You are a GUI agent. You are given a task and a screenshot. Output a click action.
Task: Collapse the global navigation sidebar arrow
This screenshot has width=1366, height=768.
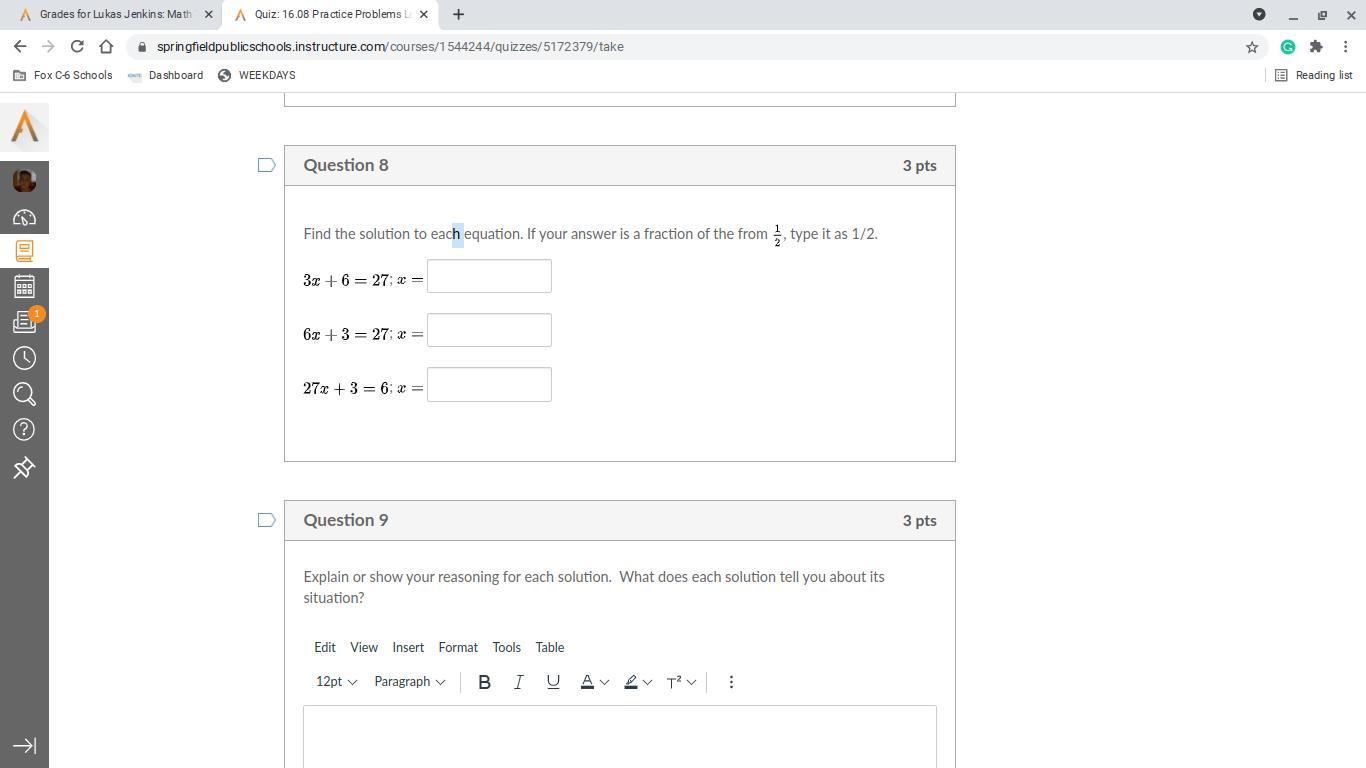point(24,746)
